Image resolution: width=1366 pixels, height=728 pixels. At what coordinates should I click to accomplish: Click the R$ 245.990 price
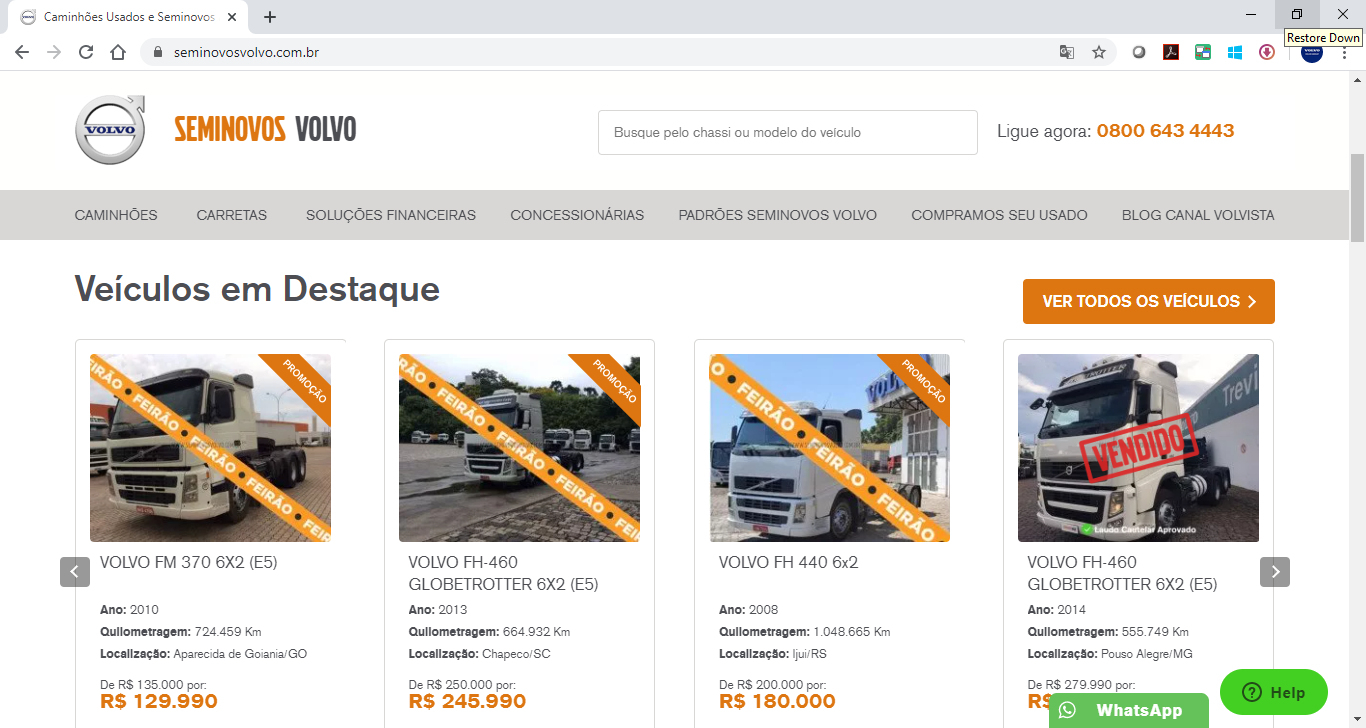point(467,701)
